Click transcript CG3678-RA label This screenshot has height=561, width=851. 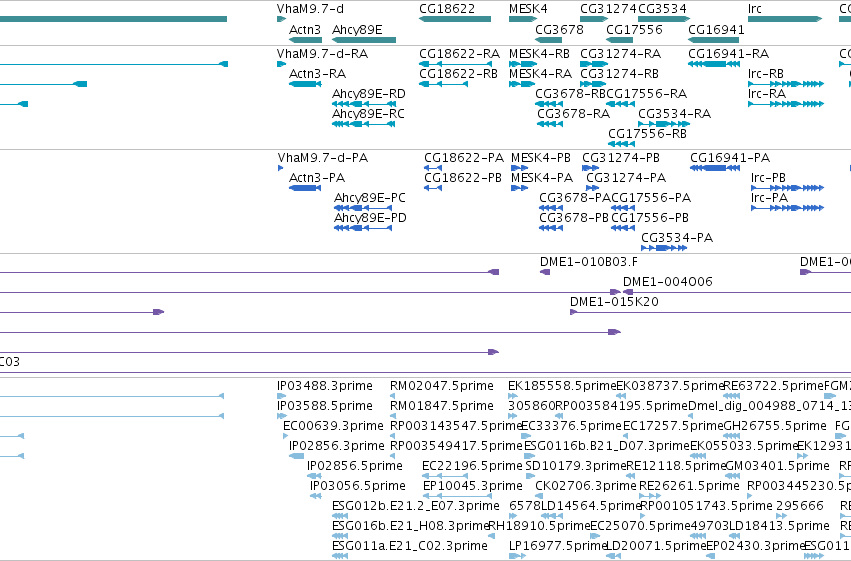(573, 113)
